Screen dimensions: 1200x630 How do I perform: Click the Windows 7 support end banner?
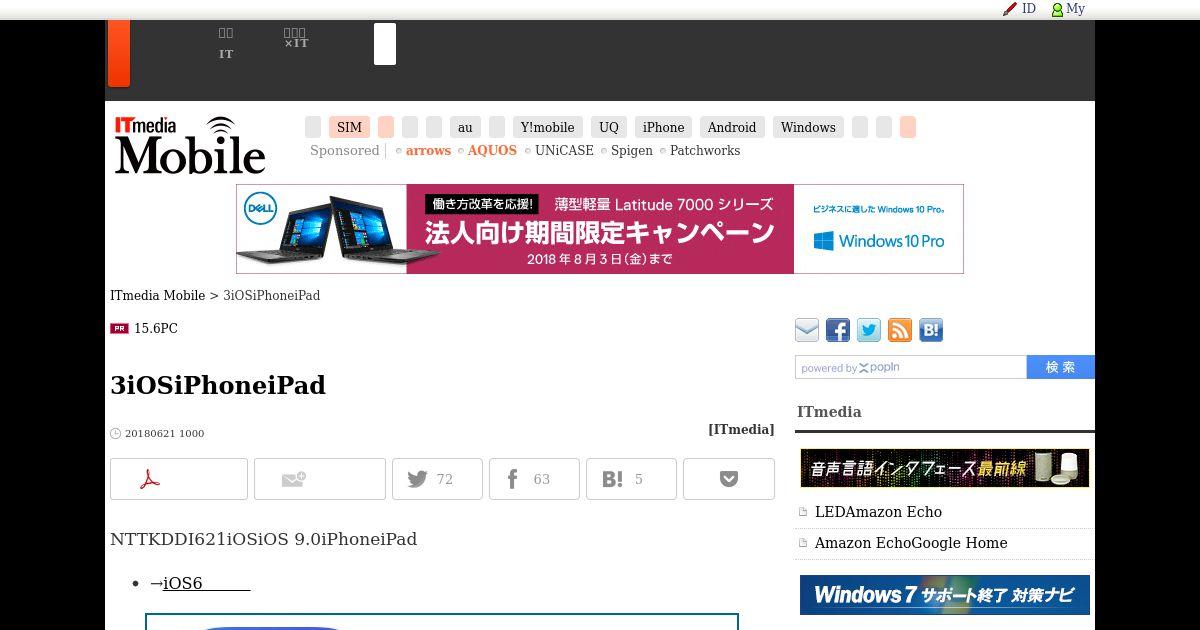coord(945,595)
